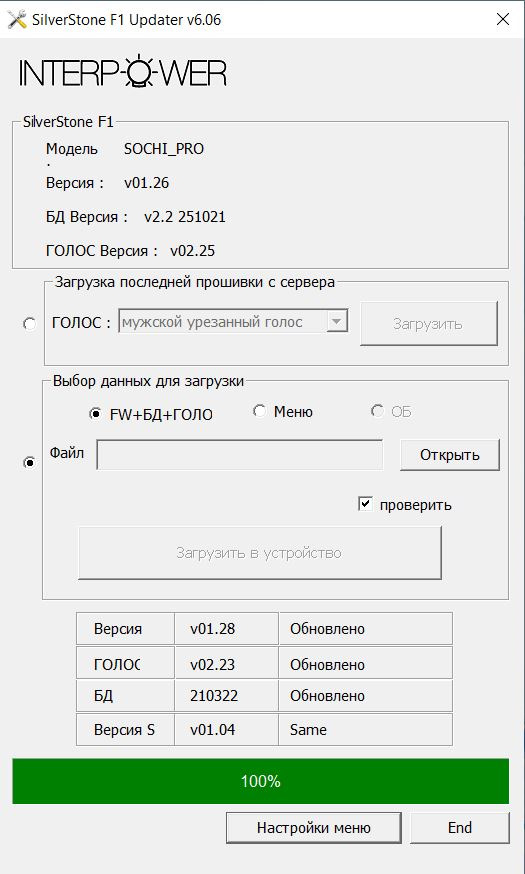The height and width of the screenshot is (874, 525).
Task: Open the мужской урезанный голос combo box
Action: [233, 322]
